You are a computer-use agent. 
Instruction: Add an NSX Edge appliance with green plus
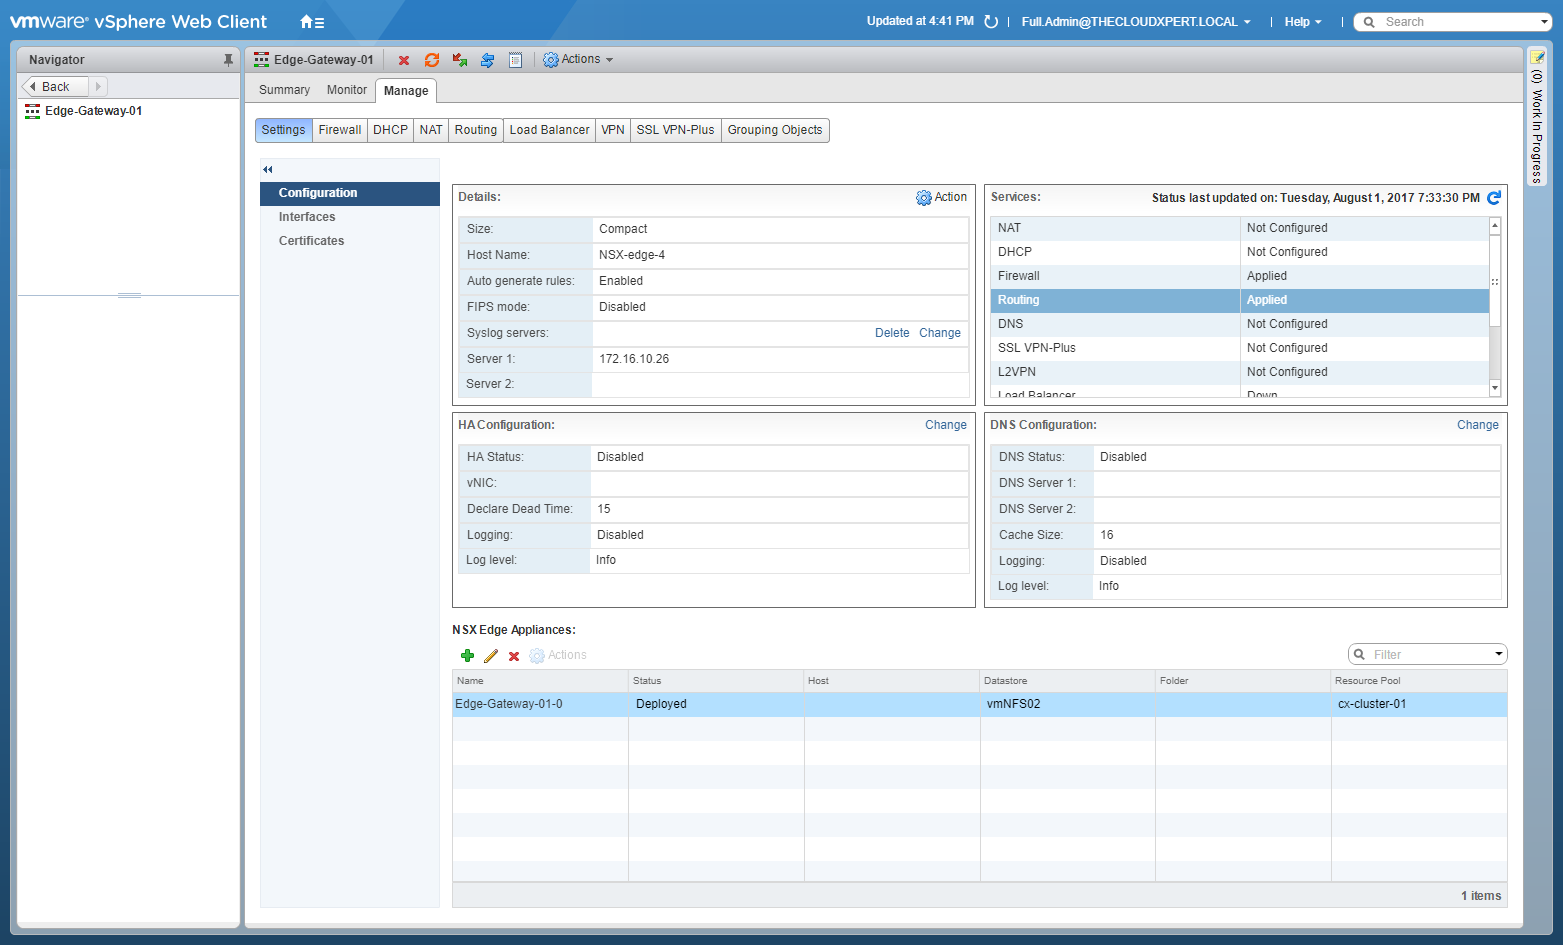pos(467,656)
